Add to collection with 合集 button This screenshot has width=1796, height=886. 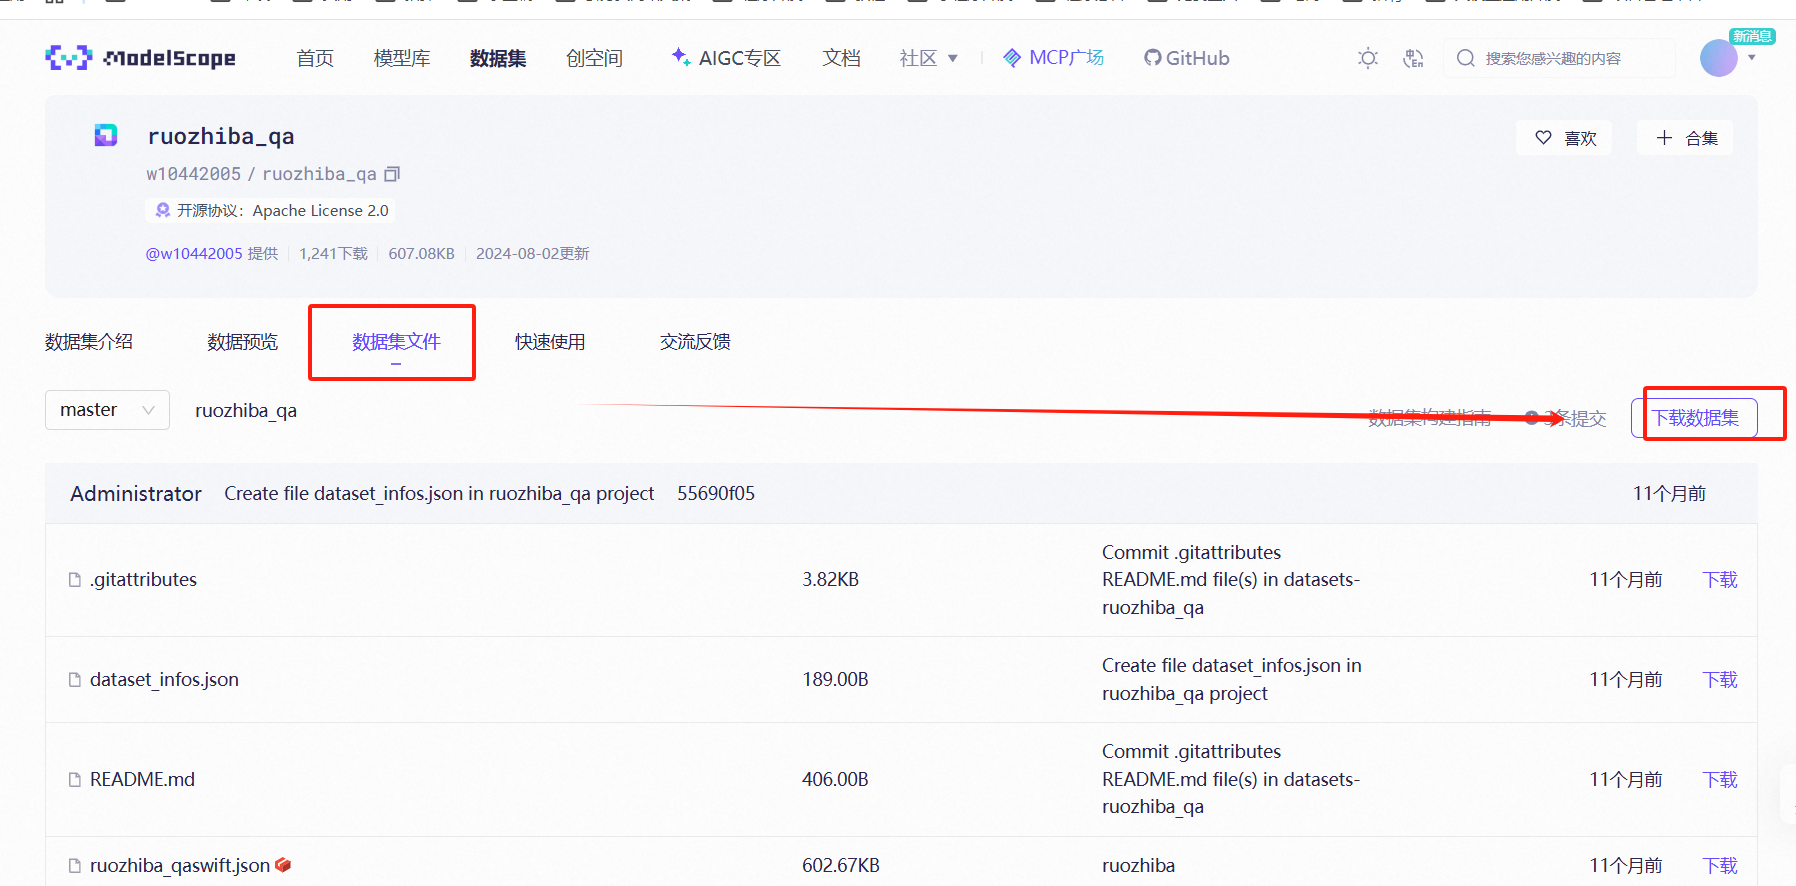(1685, 138)
